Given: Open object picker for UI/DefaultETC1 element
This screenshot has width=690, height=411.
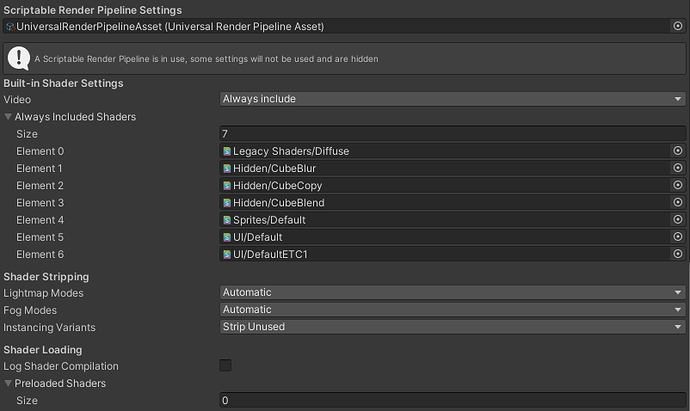Looking at the screenshot, I should (677, 254).
